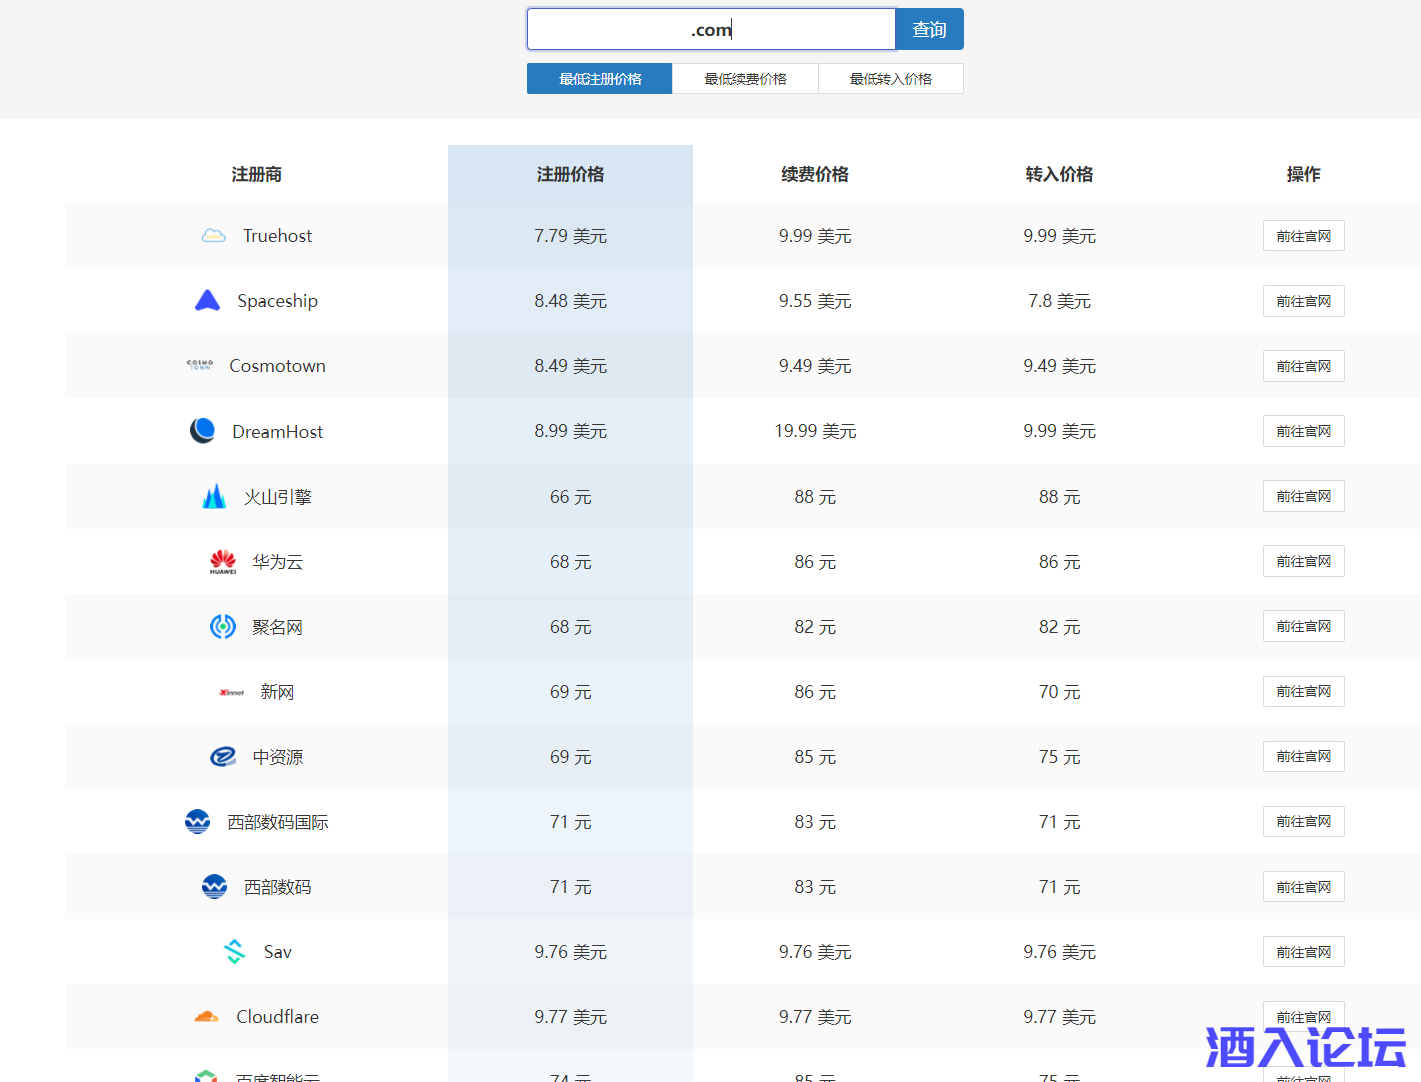
Task: Click 前往官网 in the 新网 row
Action: point(1303,692)
